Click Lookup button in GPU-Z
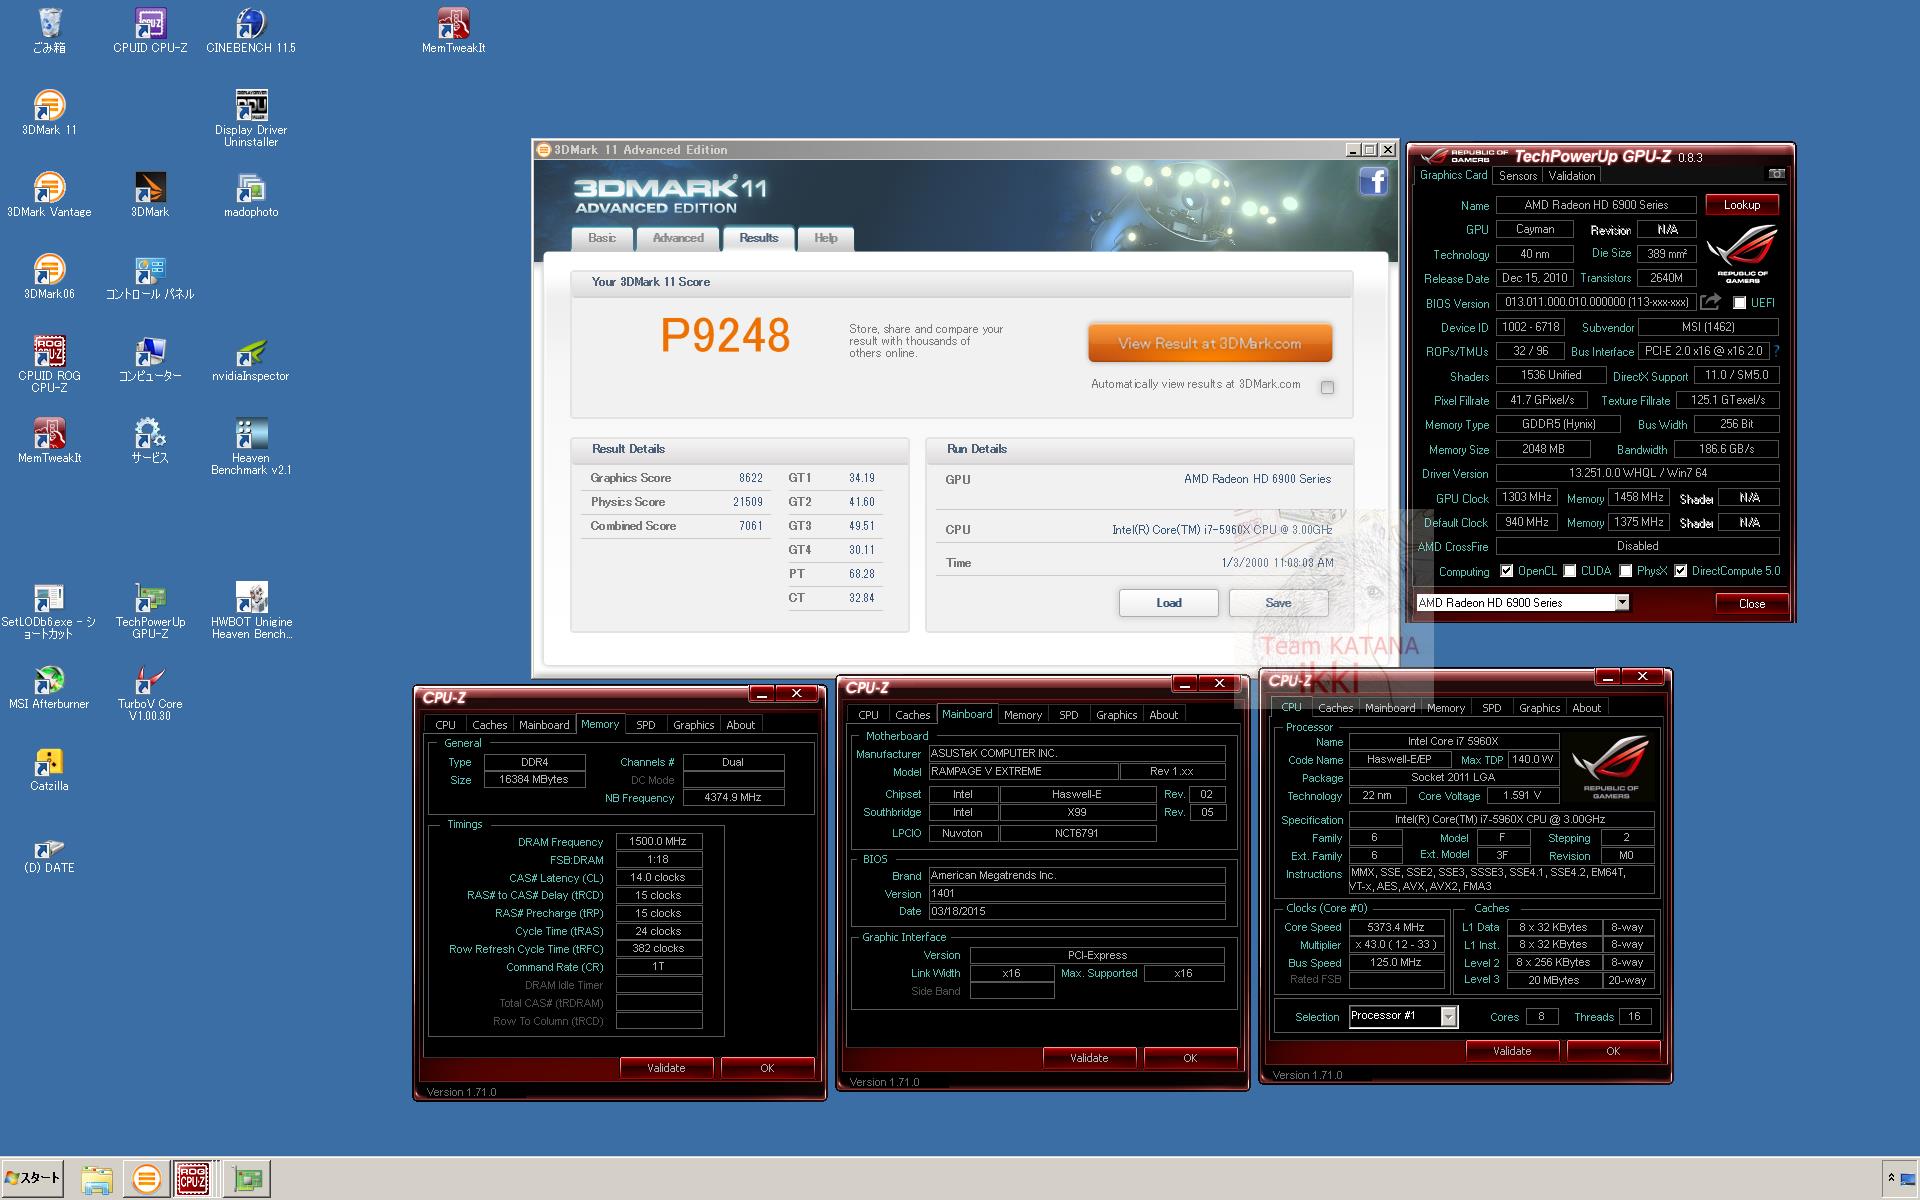The image size is (1920, 1200). 1741,205
